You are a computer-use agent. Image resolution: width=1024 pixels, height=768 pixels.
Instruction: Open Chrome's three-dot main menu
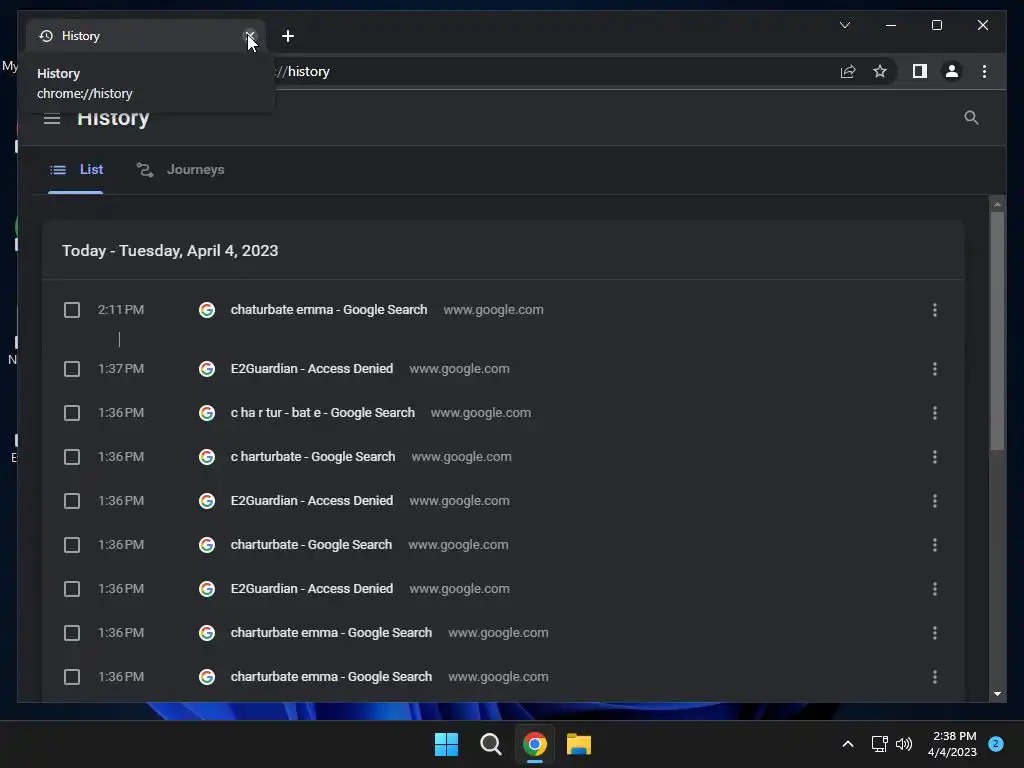984,71
